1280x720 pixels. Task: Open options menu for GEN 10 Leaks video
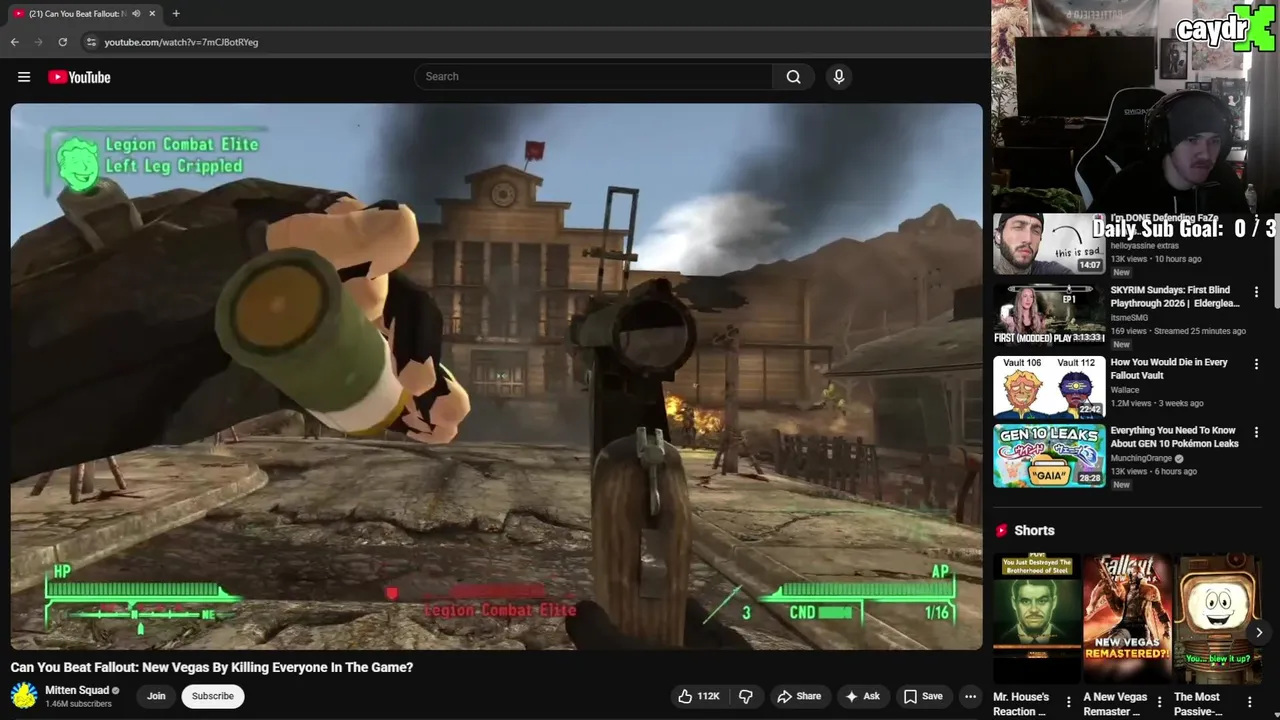tap(1257, 432)
